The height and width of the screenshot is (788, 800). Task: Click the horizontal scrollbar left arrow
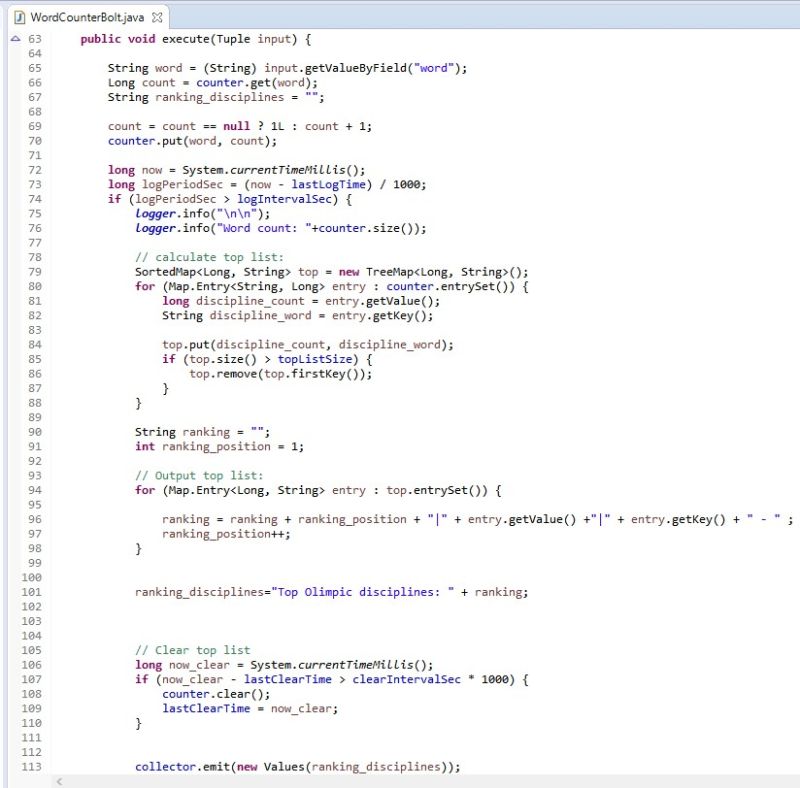[x=59, y=781]
